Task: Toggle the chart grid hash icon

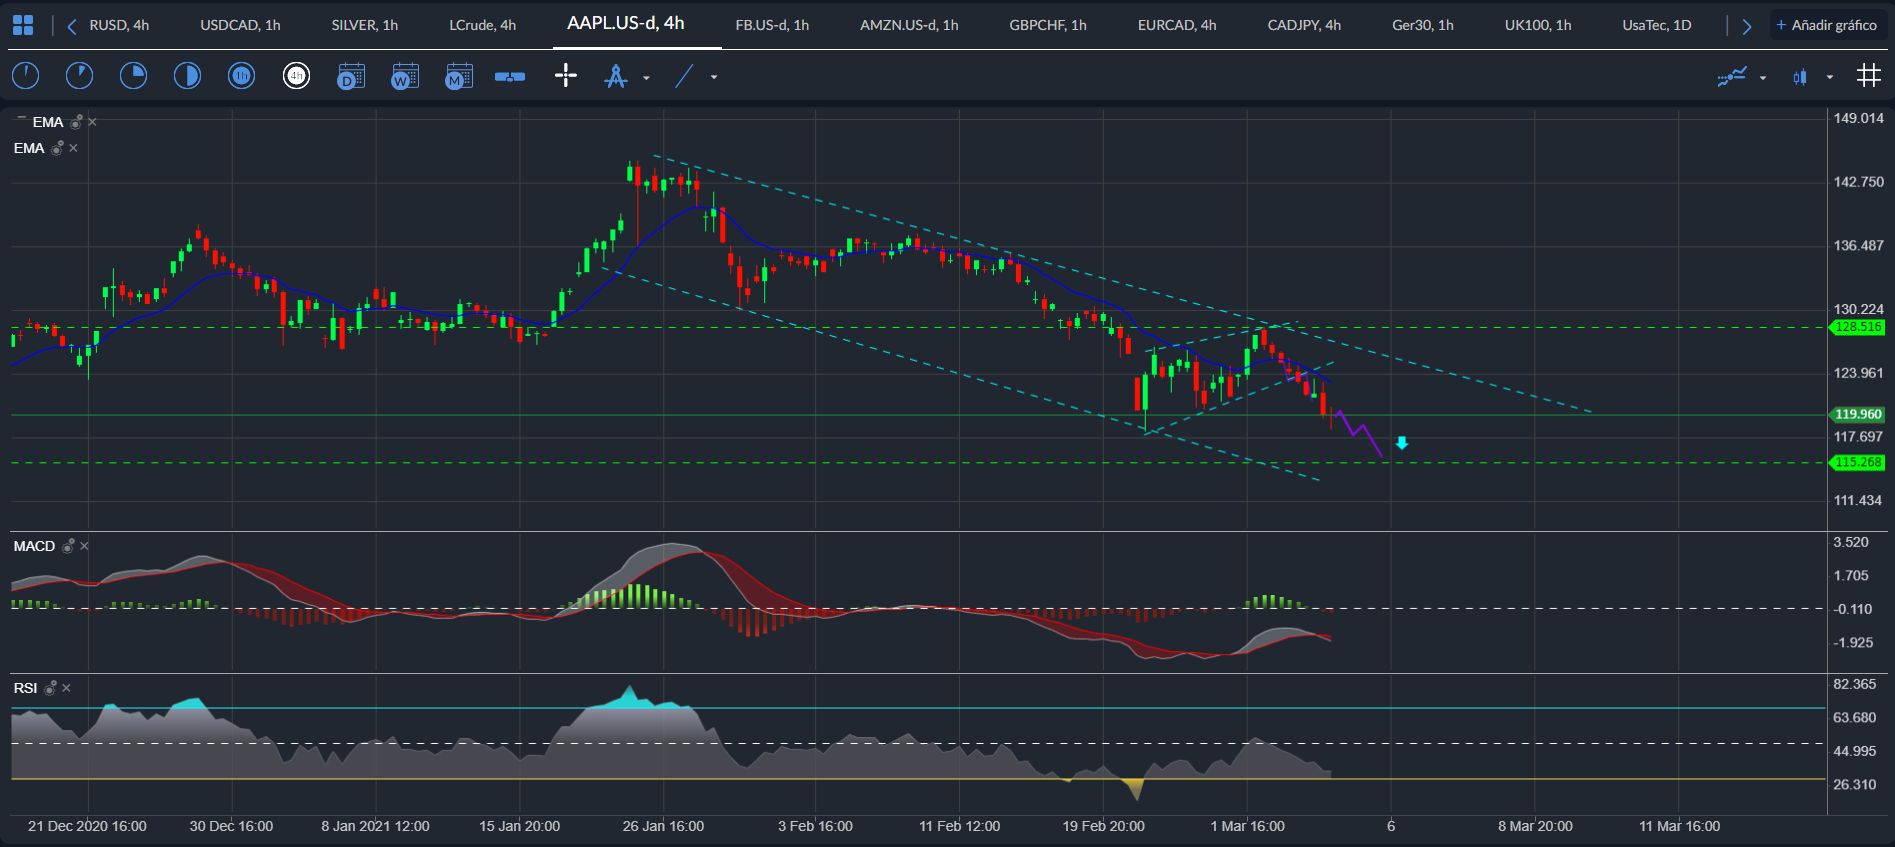Action: pos(1869,76)
